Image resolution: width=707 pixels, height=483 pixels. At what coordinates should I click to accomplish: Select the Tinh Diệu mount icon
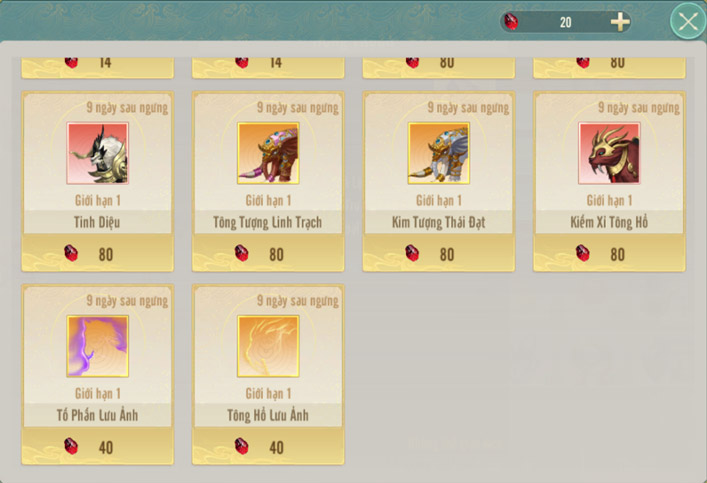click(97, 153)
